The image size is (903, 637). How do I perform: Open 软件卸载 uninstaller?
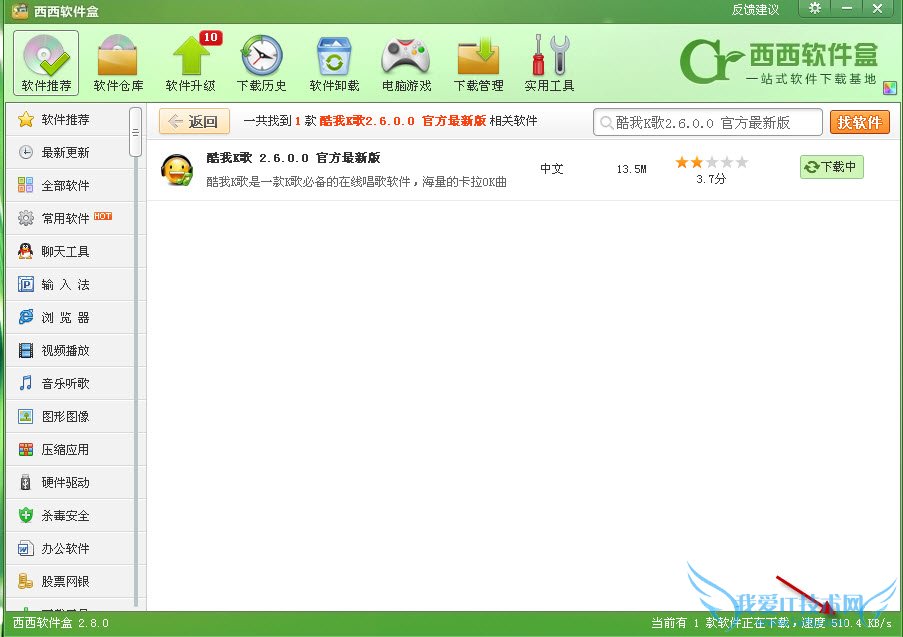click(x=334, y=63)
